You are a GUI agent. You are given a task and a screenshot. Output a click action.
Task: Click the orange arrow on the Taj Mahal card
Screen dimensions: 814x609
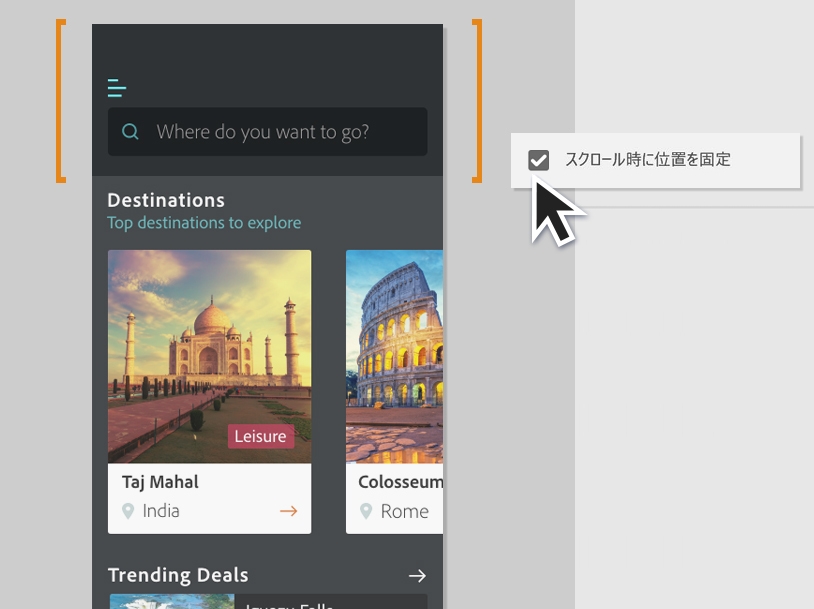pyautogui.click(x=289, y=511)
